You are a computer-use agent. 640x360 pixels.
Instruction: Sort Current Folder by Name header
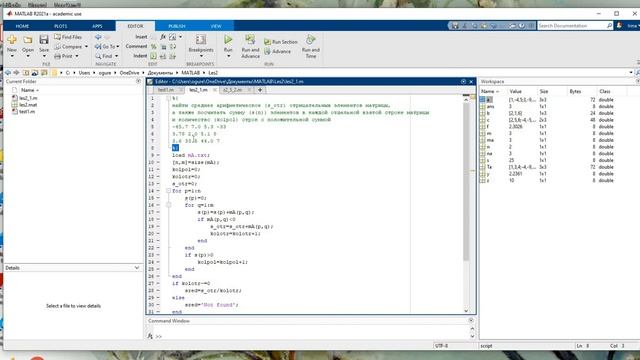(x=28, y=90)
